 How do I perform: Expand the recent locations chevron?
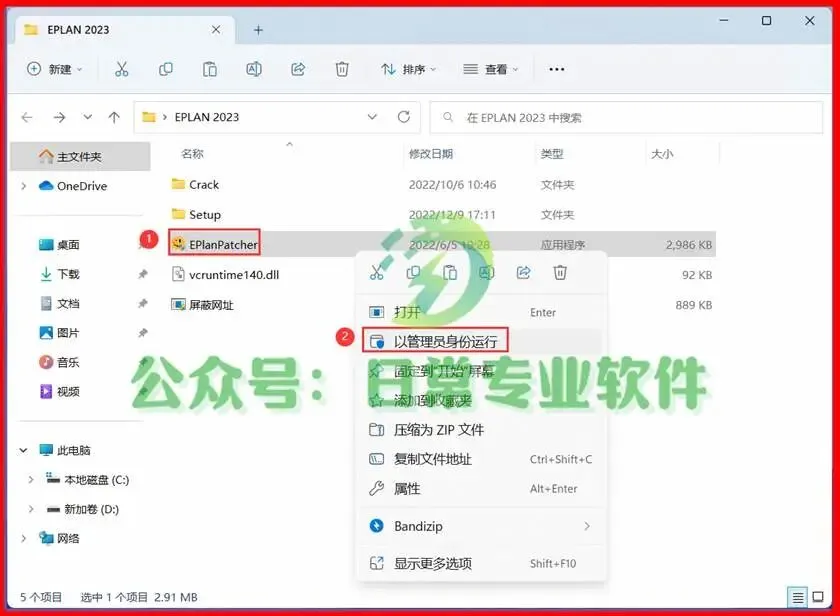[87, 117]
